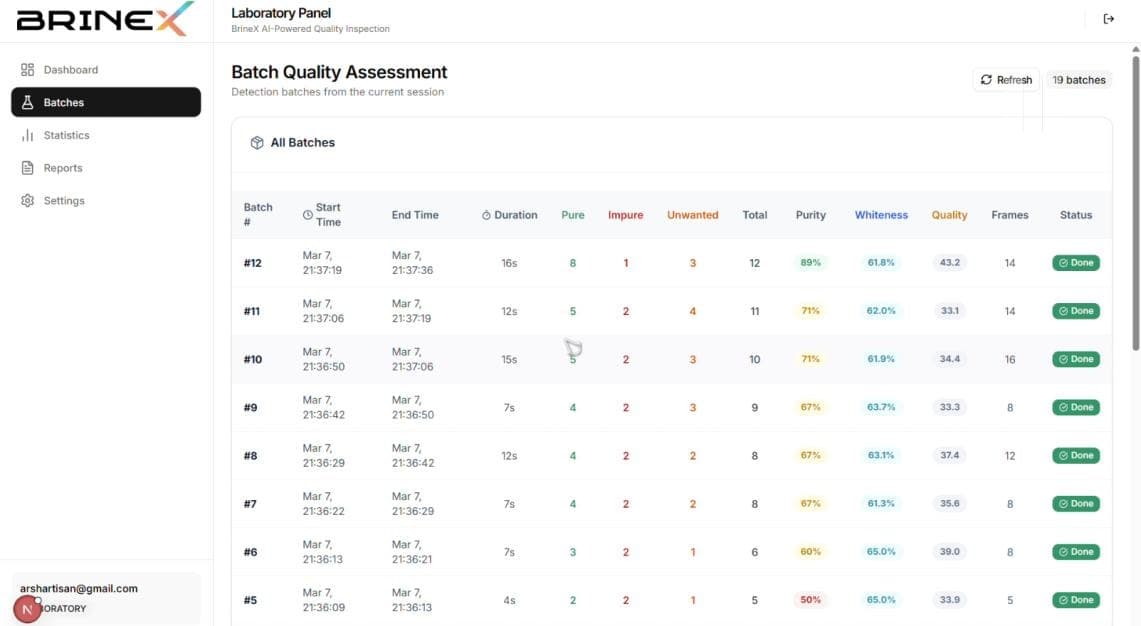1141x626 pixels.
Task: Click the Purity column header
Action: click(811, 215)
